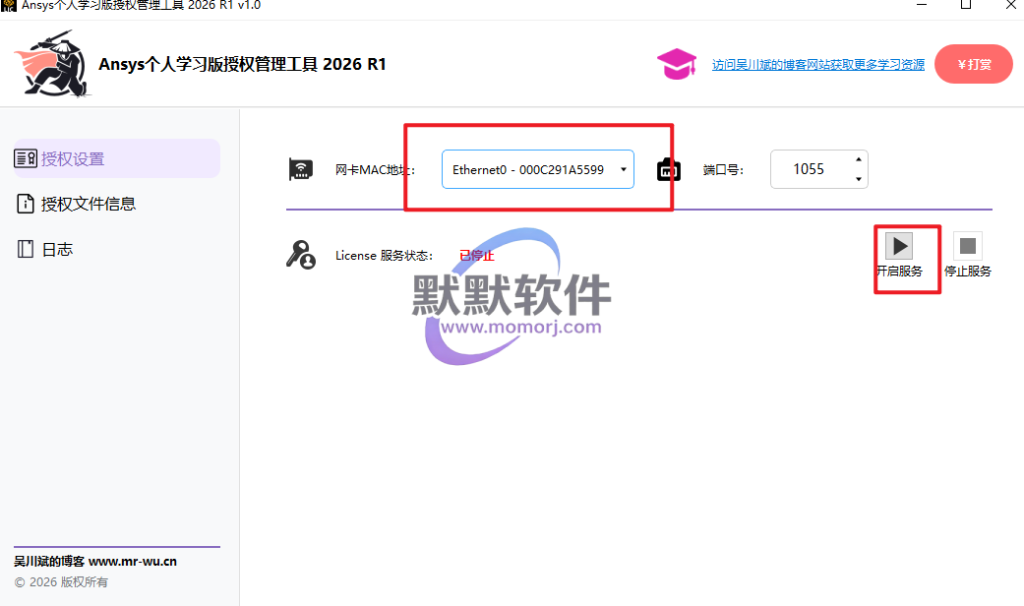1024x606 pixels.
Task: Click the play icon to start service
Action: 900,245
